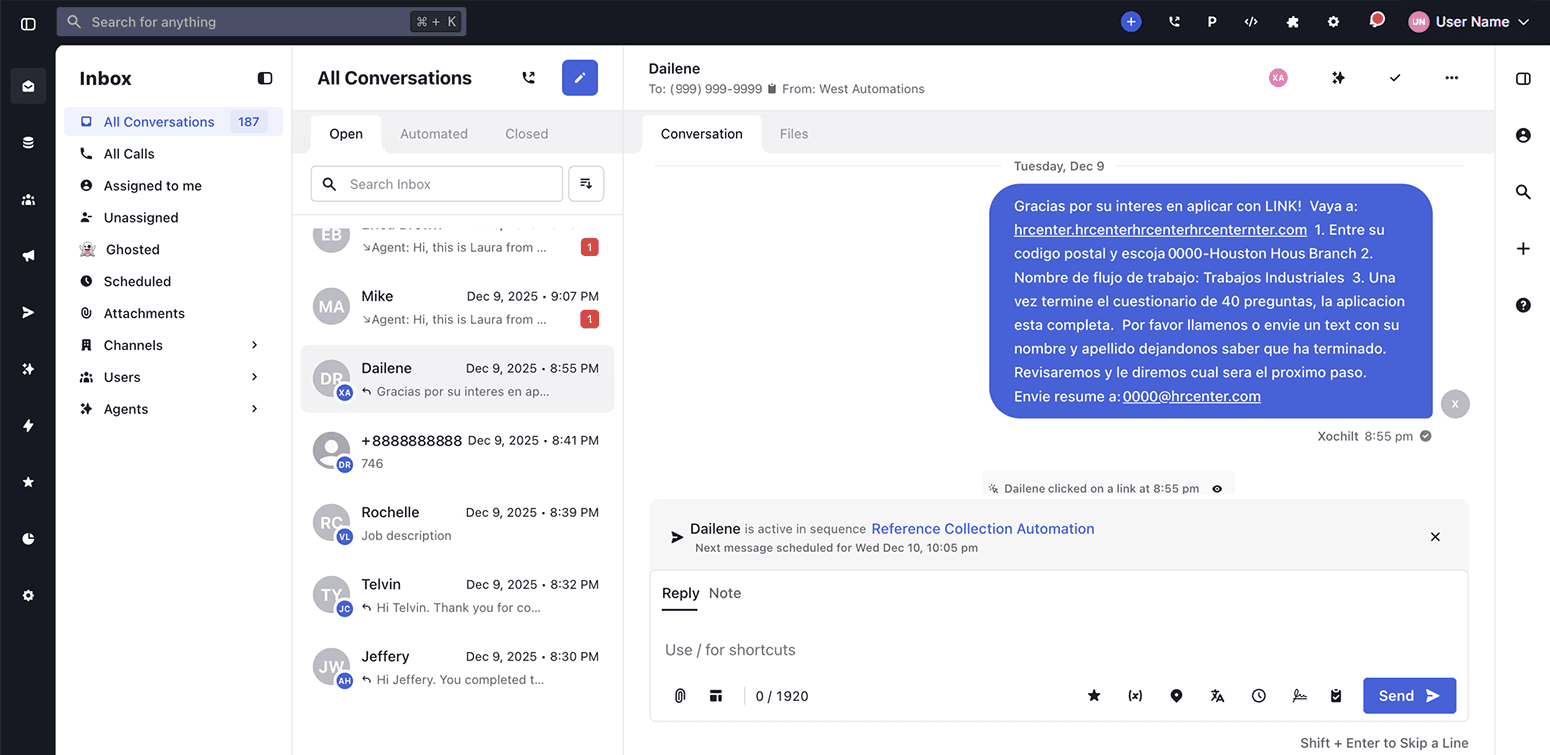The height and width of the screenshot is (755, 1550).
Task: Switch to the Automated conversations tab
Action: 434,133
